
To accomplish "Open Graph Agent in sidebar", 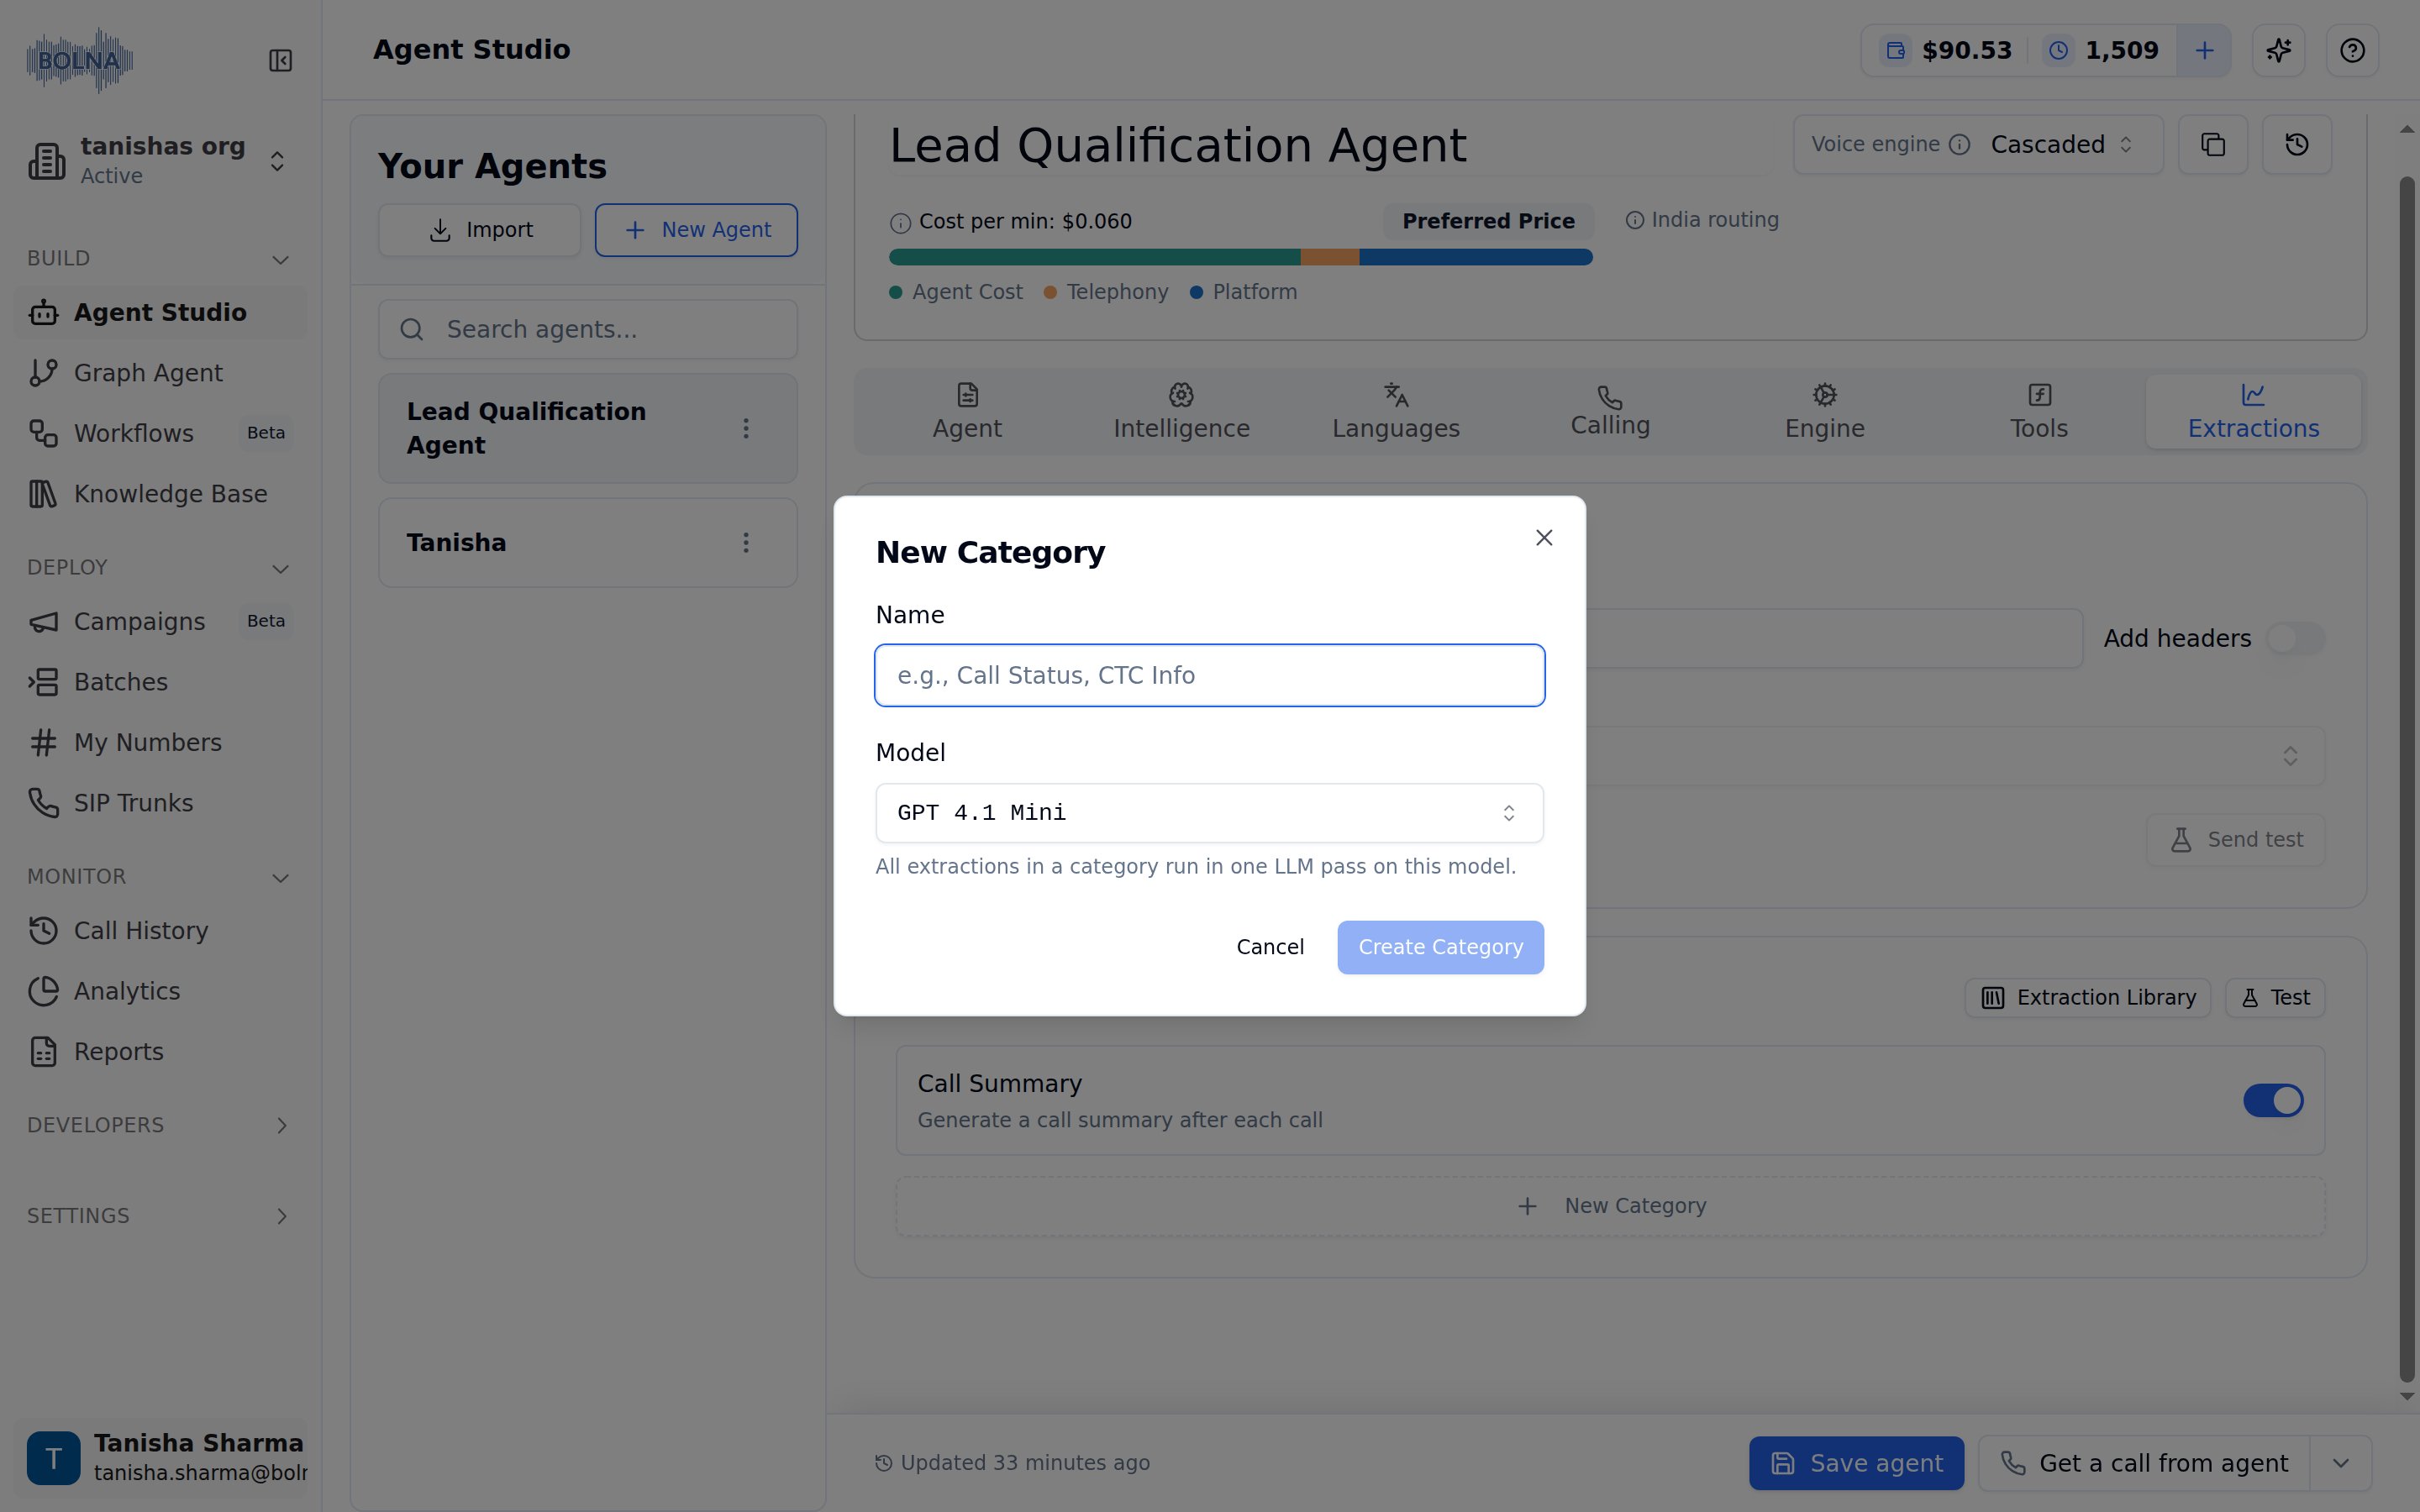I will [160, 373].
